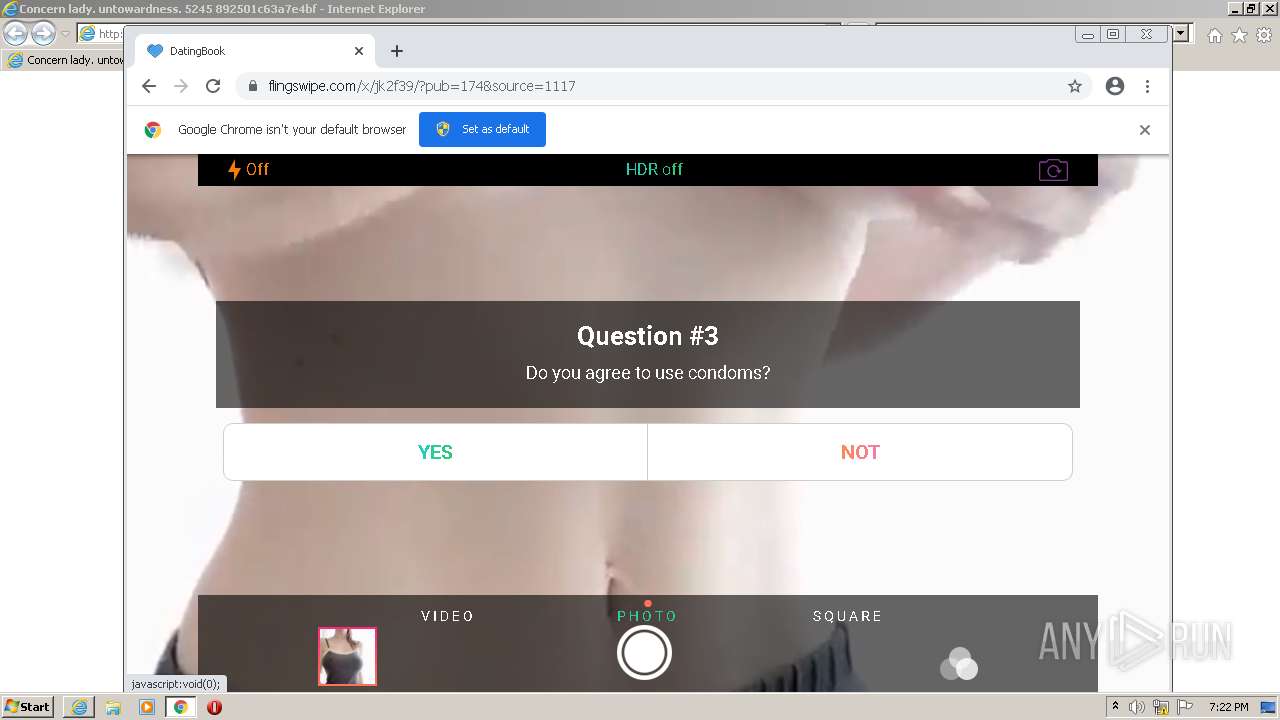This screenshot has width=1280, height=720.
Task: Open a new Chrome tab
Action: pyautogui.click(x=397, y=51)
